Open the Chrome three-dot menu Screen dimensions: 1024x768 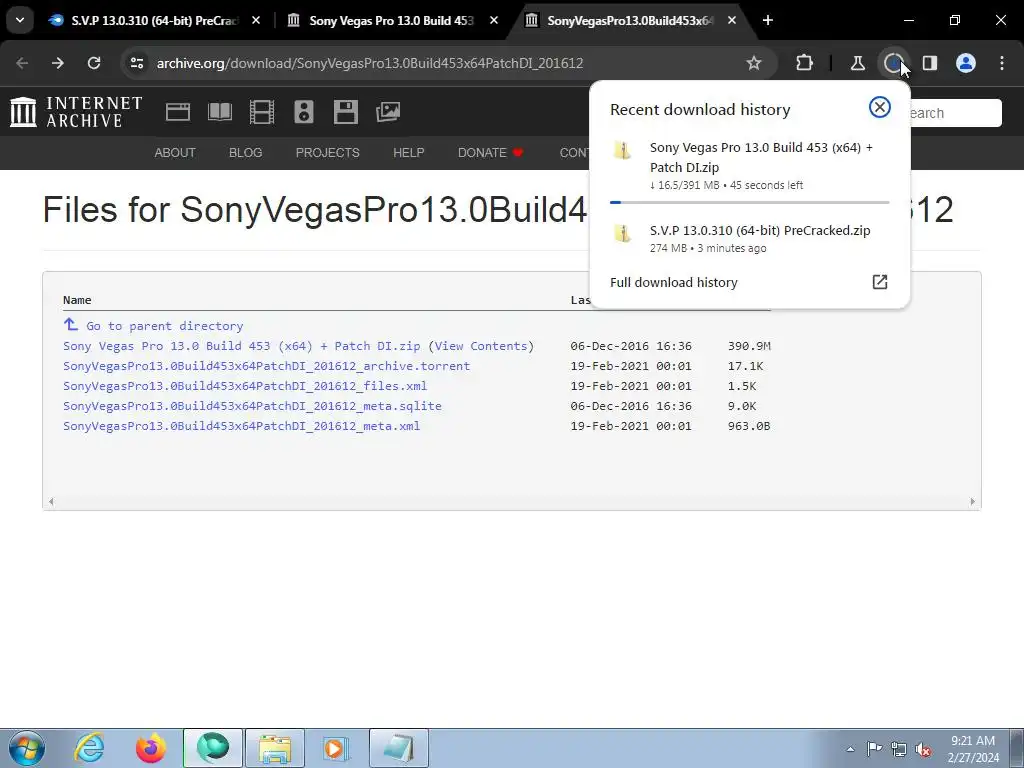[x=1002, y=63]
